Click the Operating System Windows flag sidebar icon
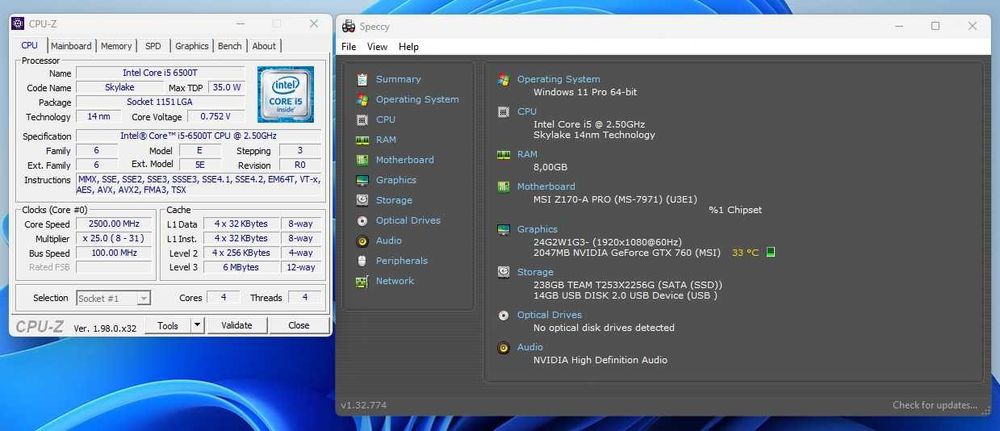 tap(362, 99)
